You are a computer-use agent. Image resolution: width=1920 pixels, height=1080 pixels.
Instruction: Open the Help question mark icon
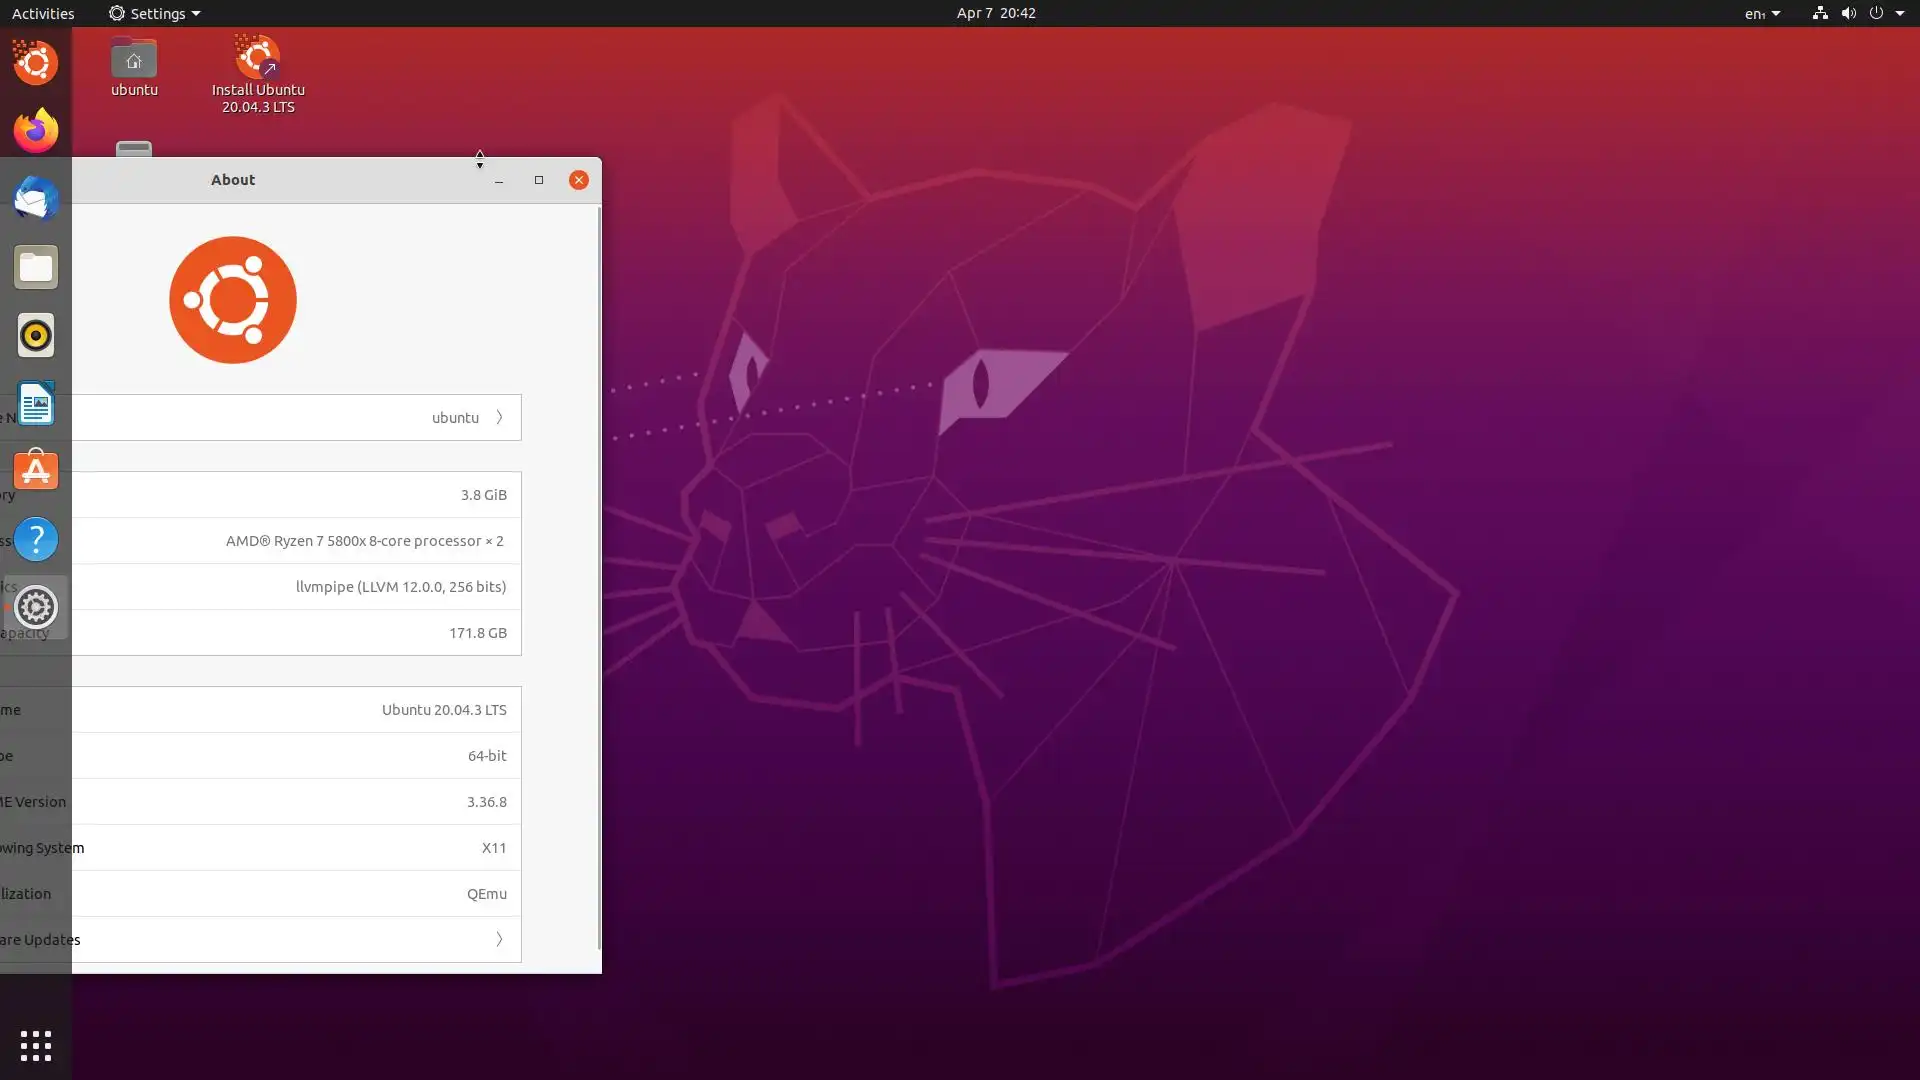[x=36, y=539]
